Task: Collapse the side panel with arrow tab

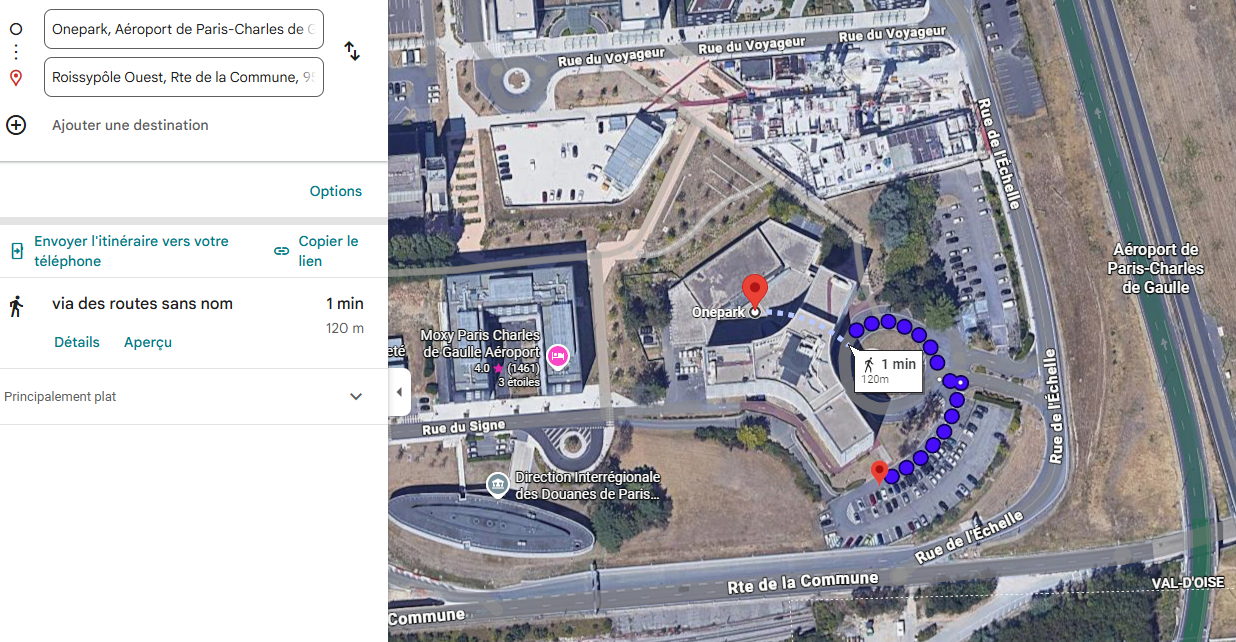Action: (x=399, y=392)
